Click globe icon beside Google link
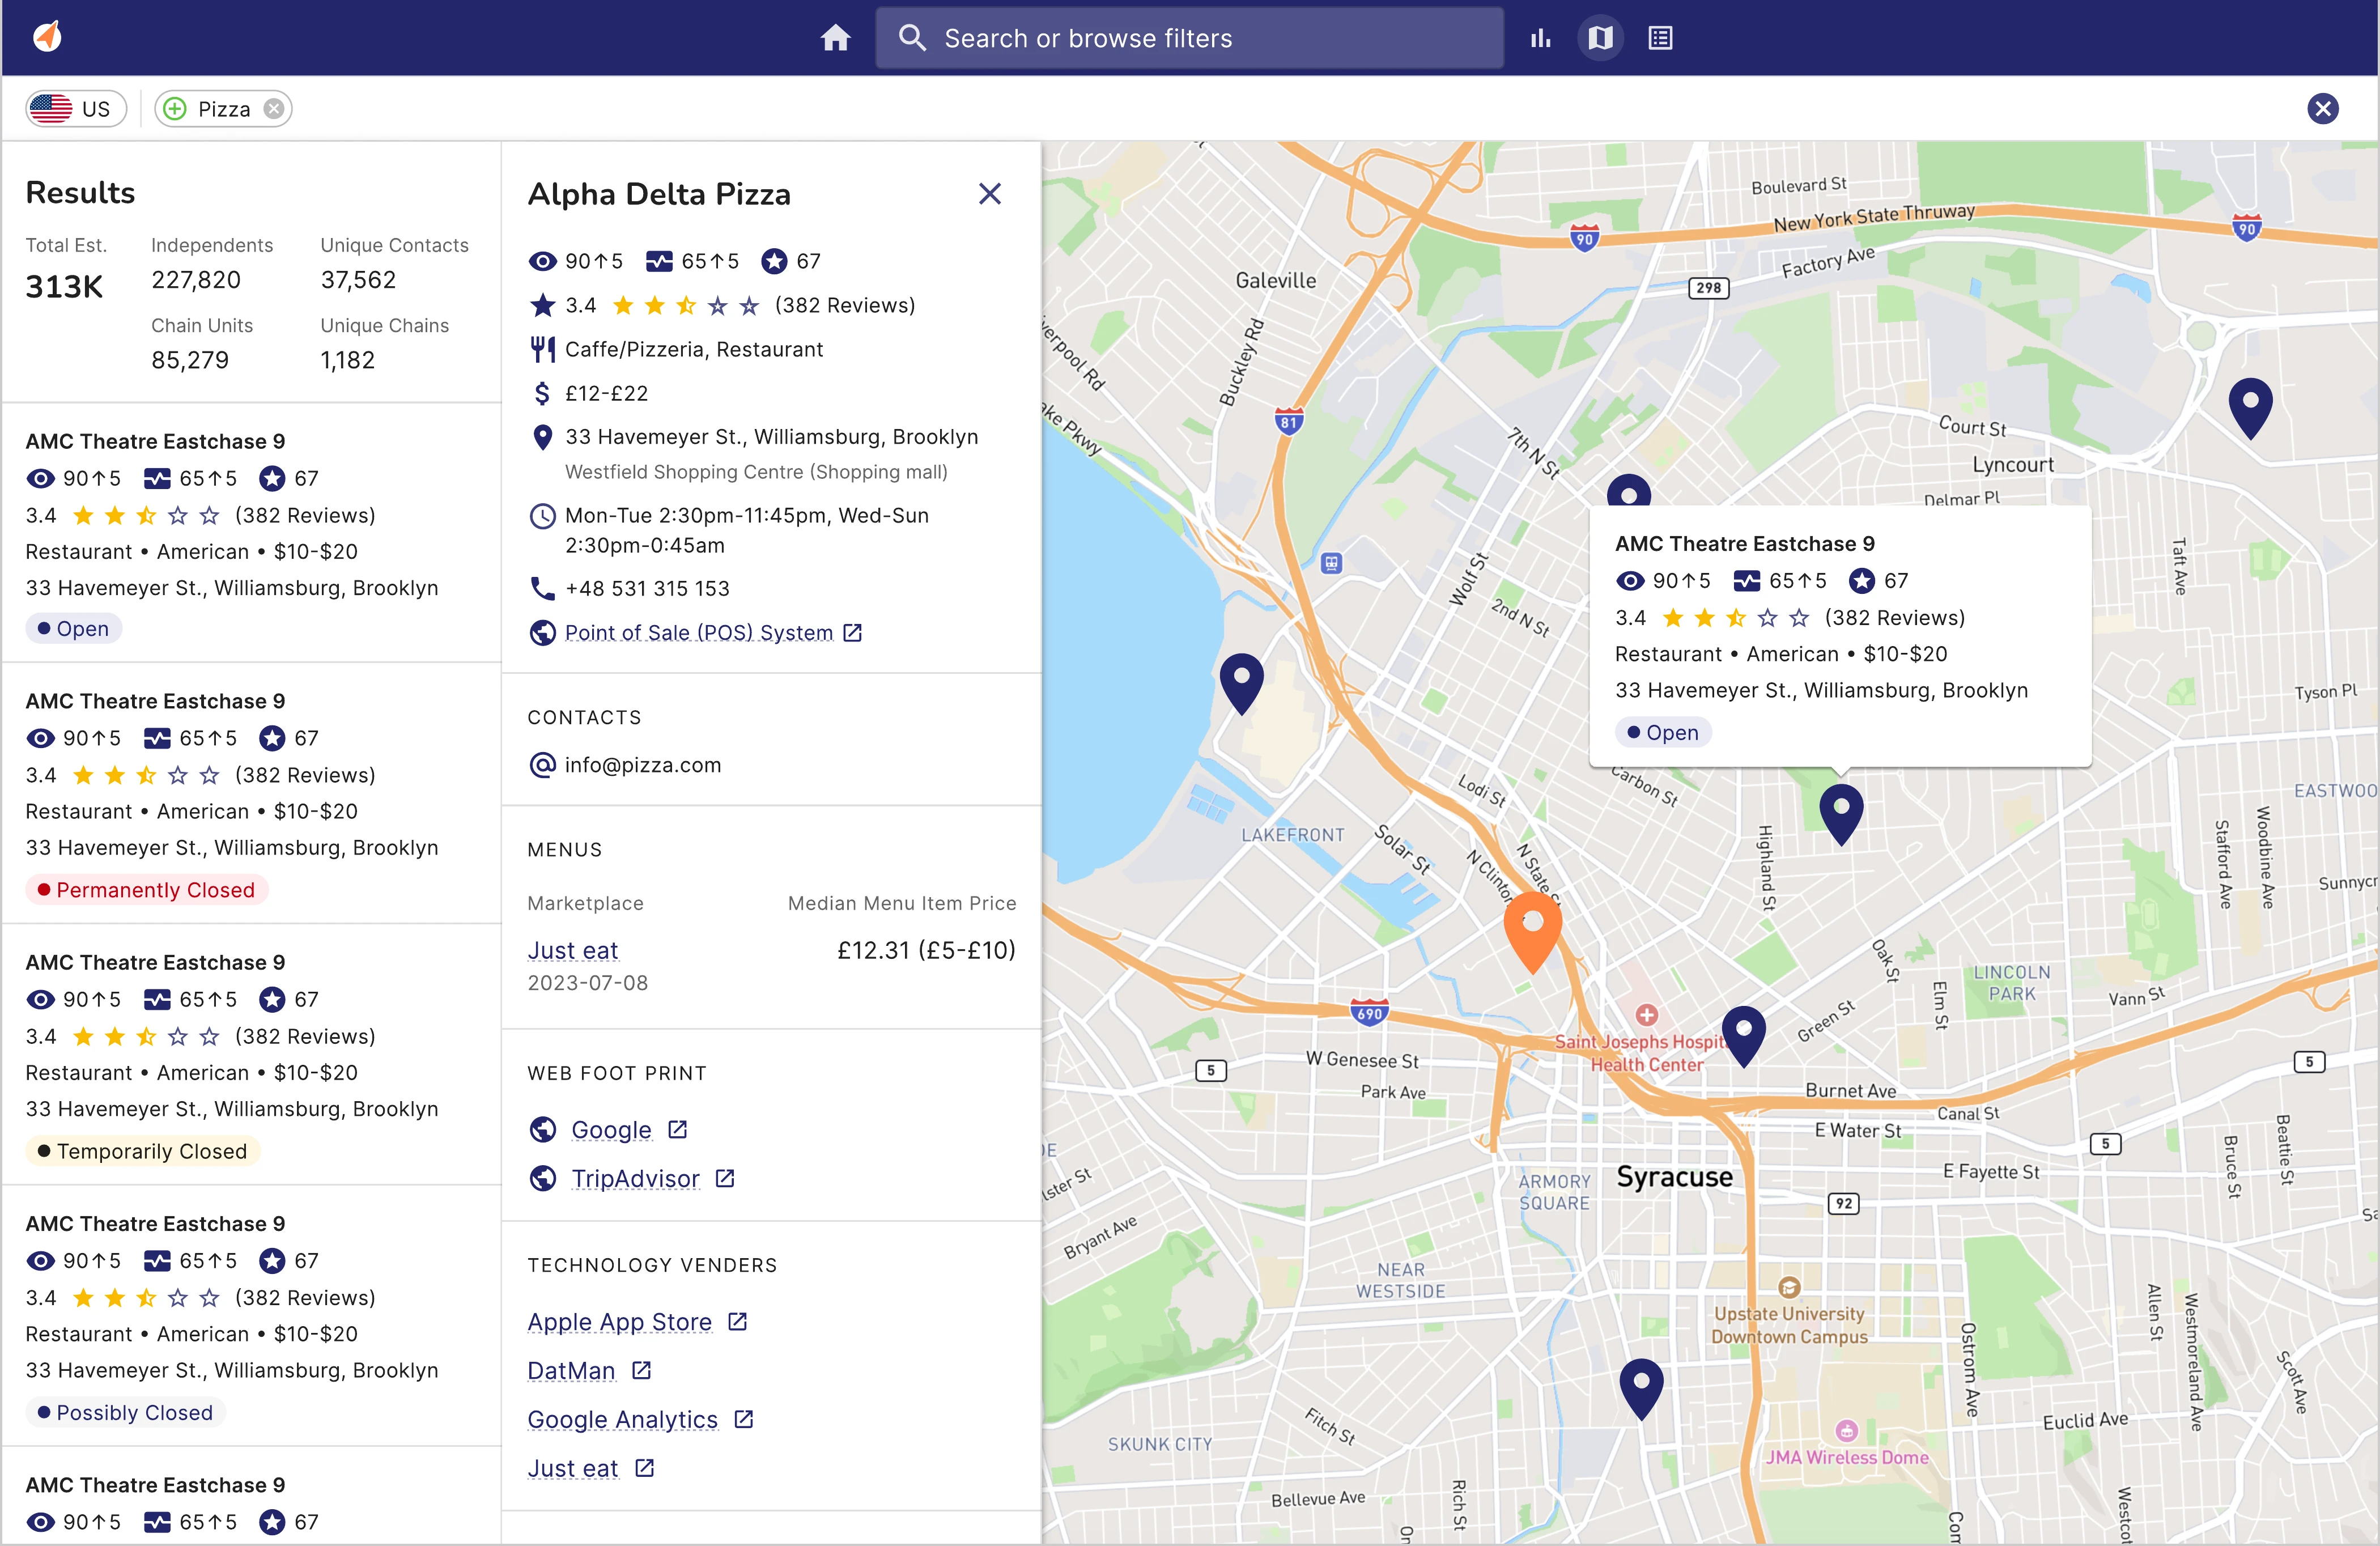 [542, 1130]
